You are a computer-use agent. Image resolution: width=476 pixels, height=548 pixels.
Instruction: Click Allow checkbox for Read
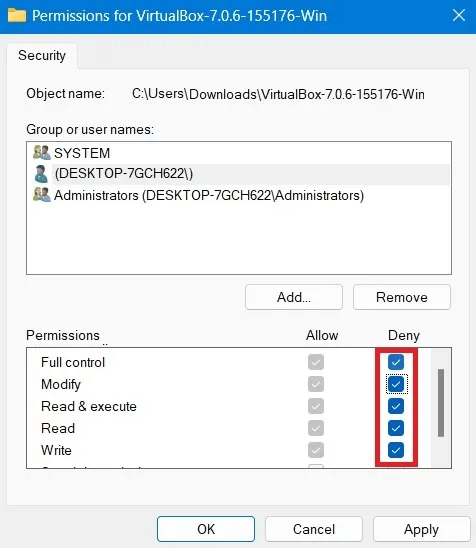point(316,428)
